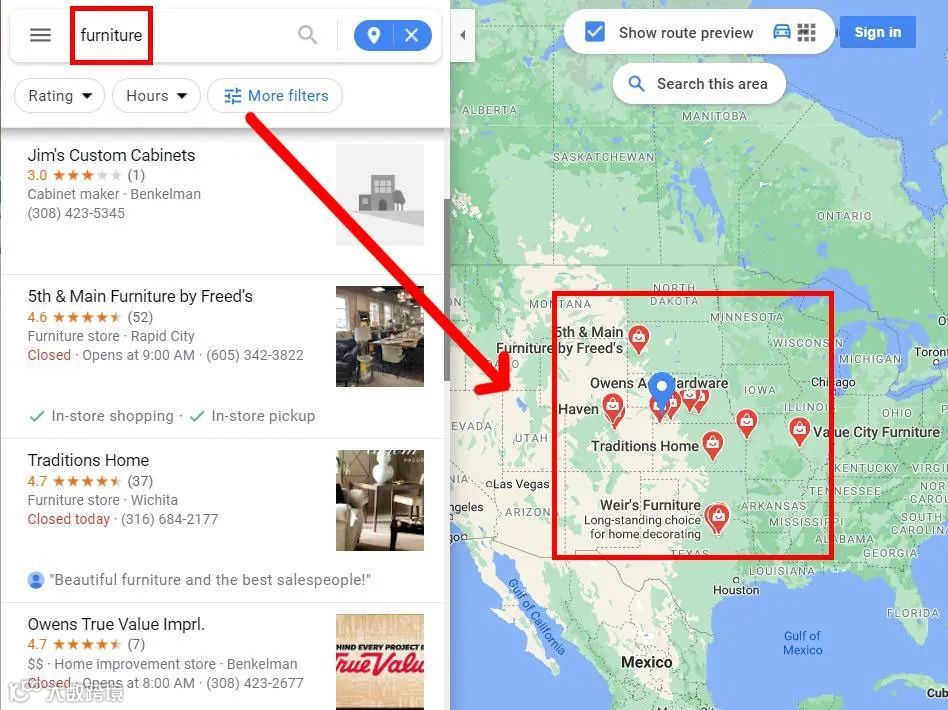Click the blue location pin button
This screenshot has height=710, width=948.
374,35
